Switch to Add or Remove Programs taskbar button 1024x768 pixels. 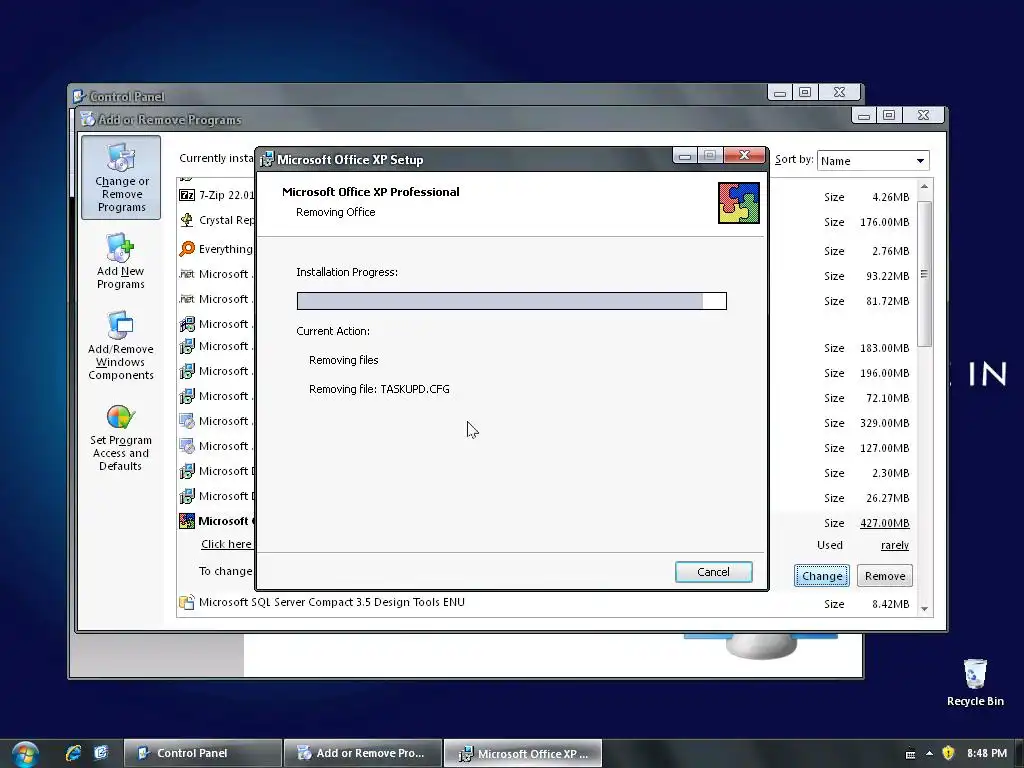[363, 753]
